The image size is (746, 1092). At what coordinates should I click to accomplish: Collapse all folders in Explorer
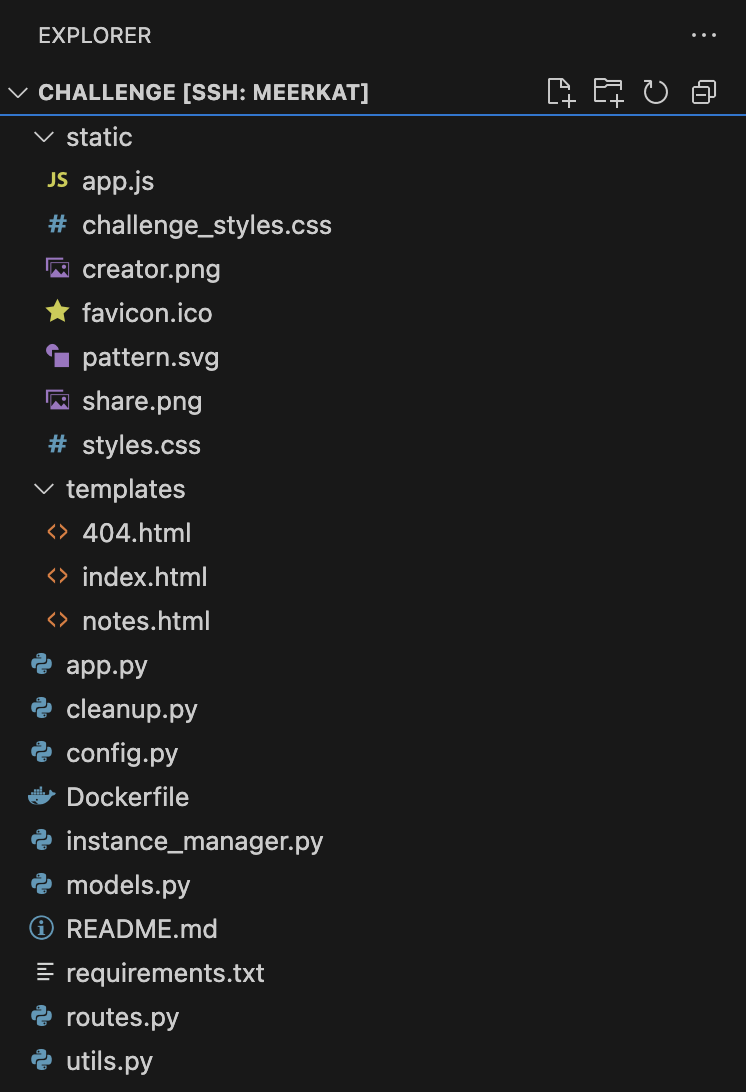704,92
